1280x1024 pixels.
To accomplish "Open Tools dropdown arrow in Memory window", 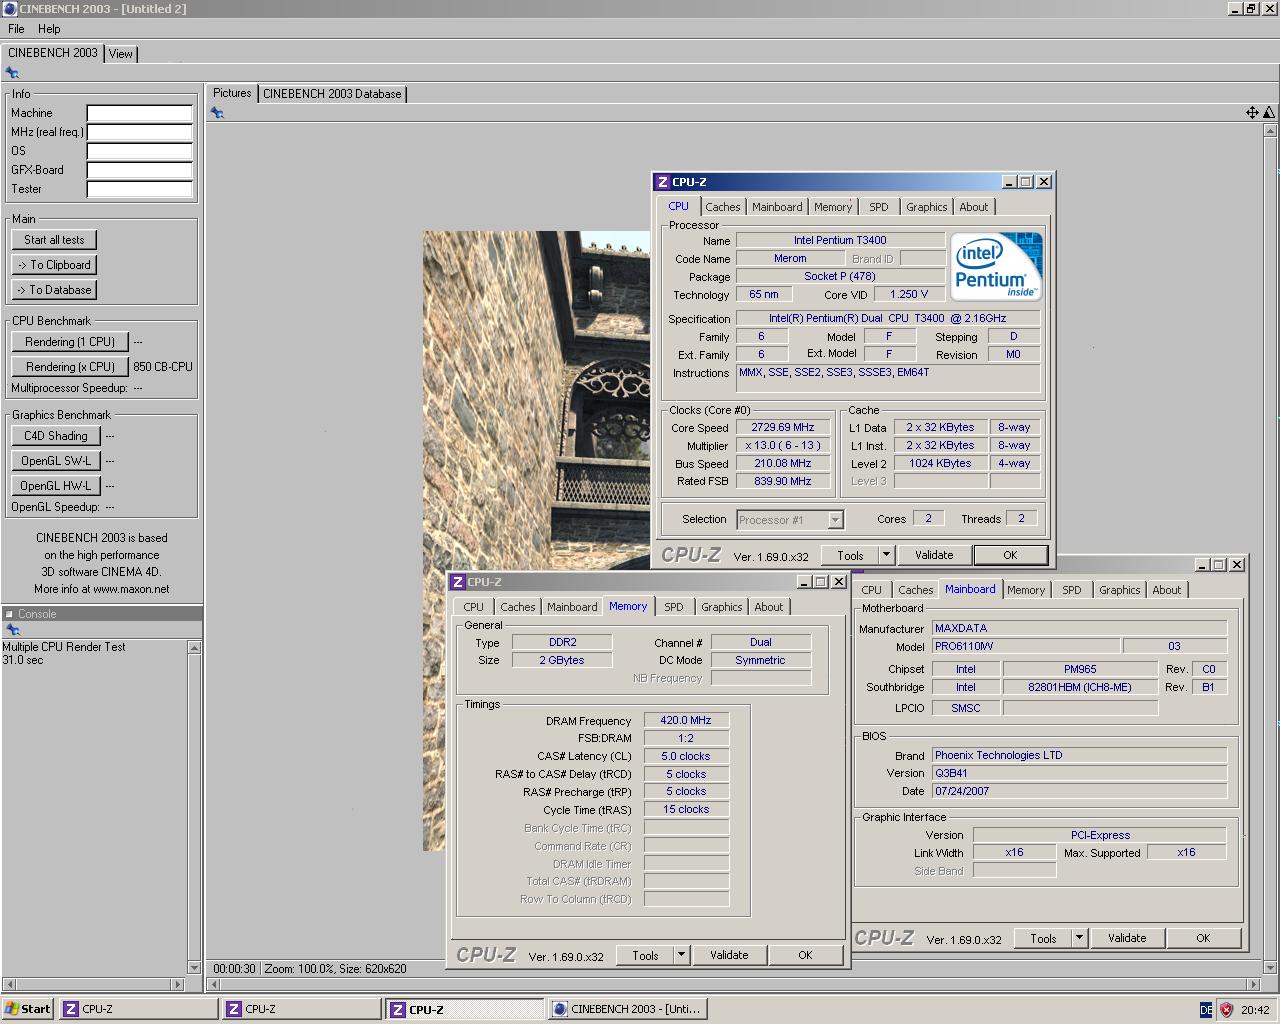I will pos(681,955).
